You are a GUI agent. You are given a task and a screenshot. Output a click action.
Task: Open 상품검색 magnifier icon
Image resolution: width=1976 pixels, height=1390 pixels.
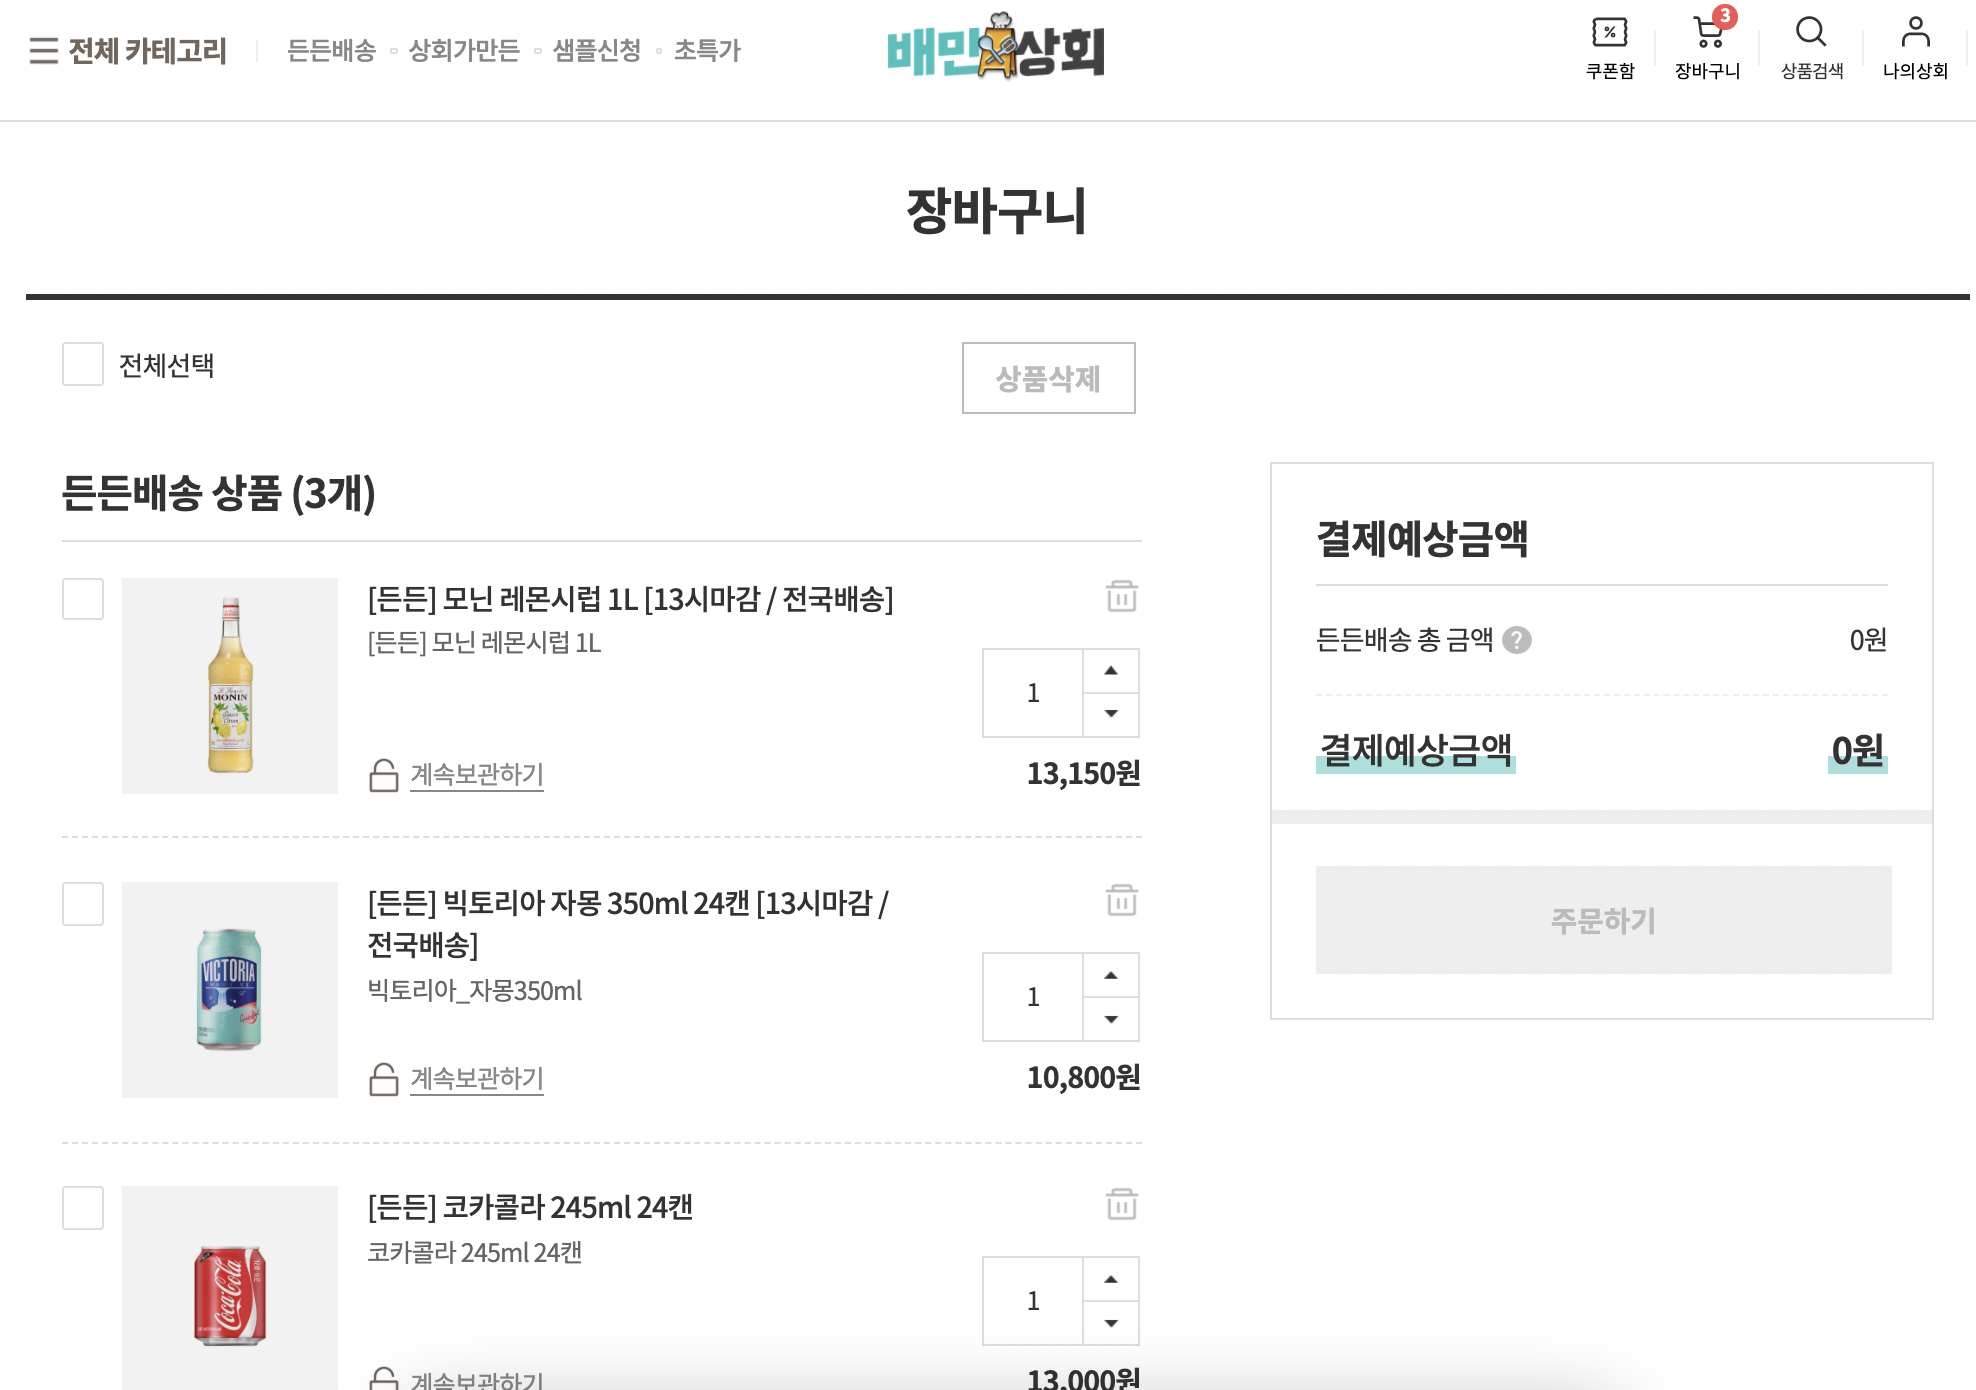[1811, 33]
